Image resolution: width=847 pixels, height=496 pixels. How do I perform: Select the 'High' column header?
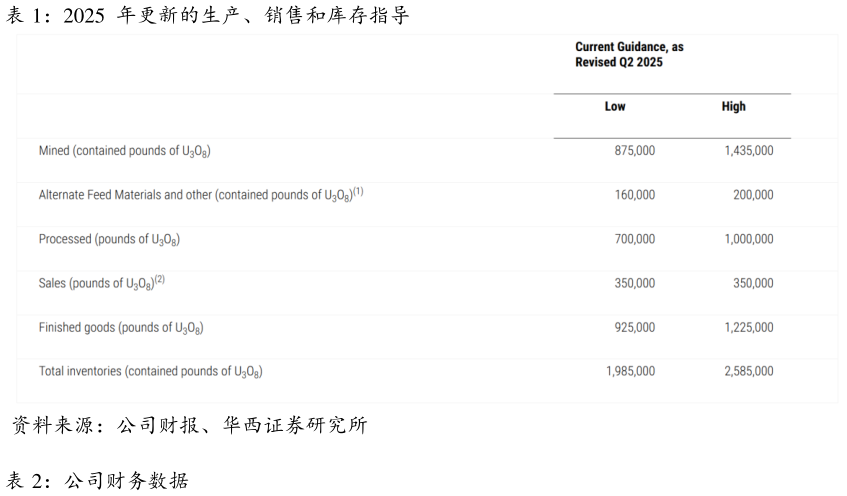[x=733, y=107]
